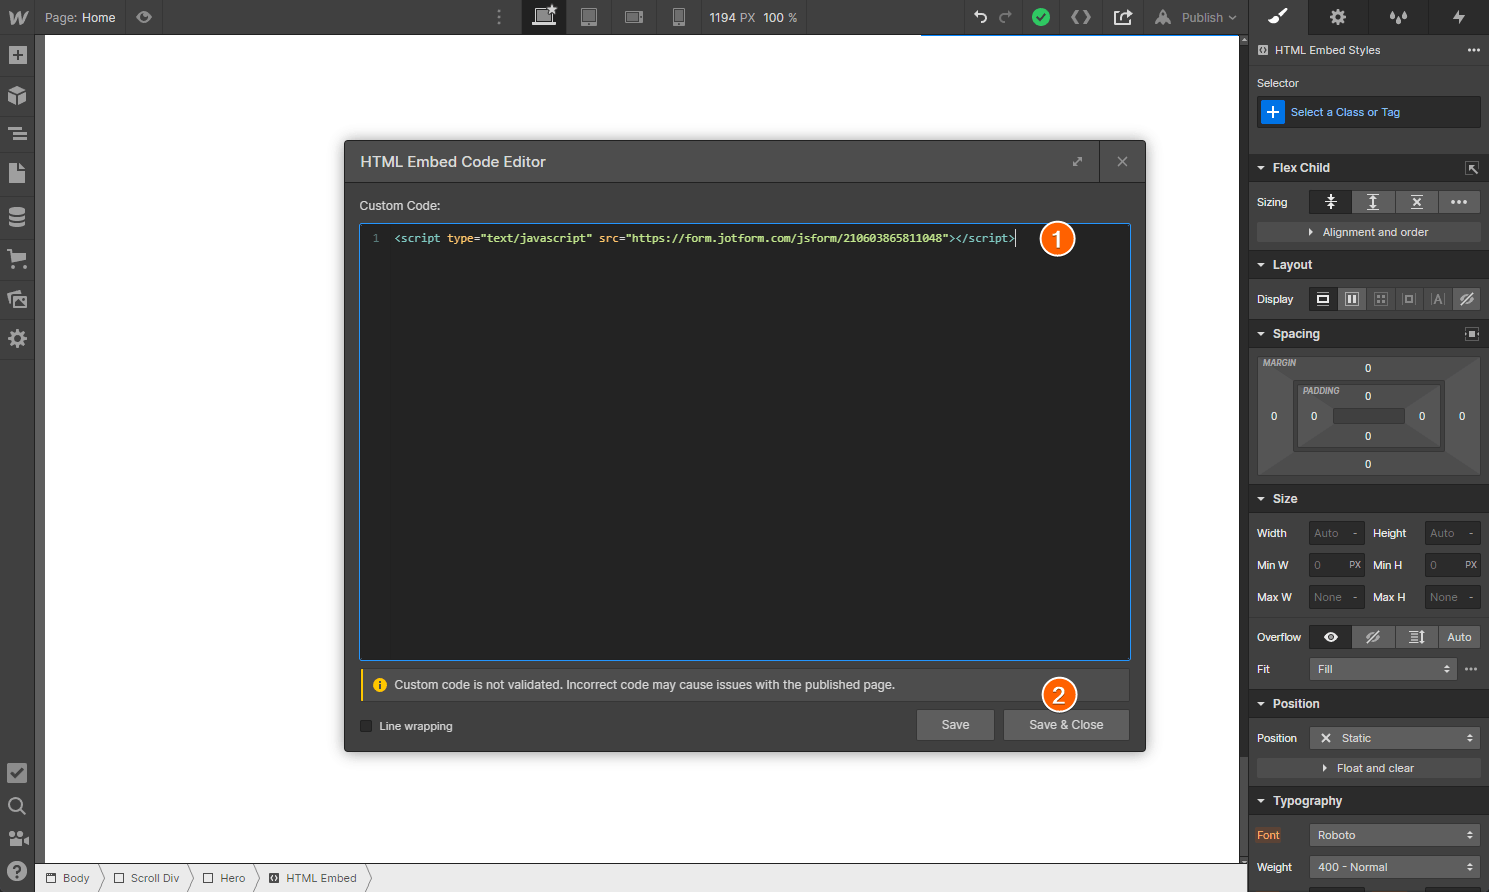The width and height of the screenshot is (1489, 892).
Task: Click the Save & Close button
Action: [1066, 725]
